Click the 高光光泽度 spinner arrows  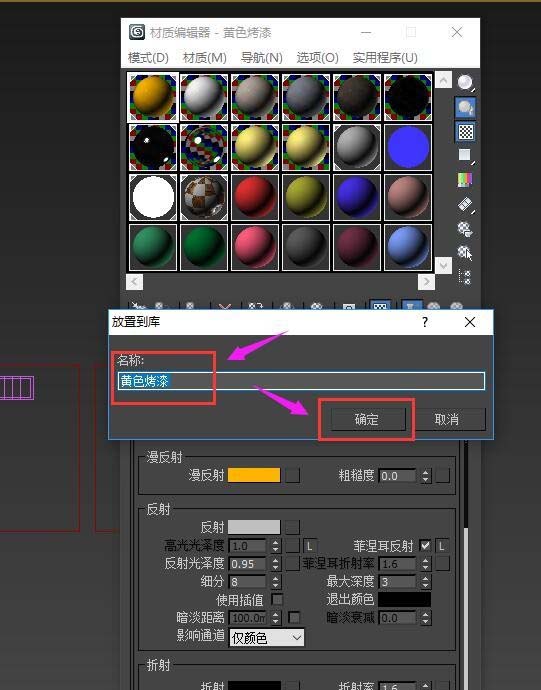pos(276,546)
